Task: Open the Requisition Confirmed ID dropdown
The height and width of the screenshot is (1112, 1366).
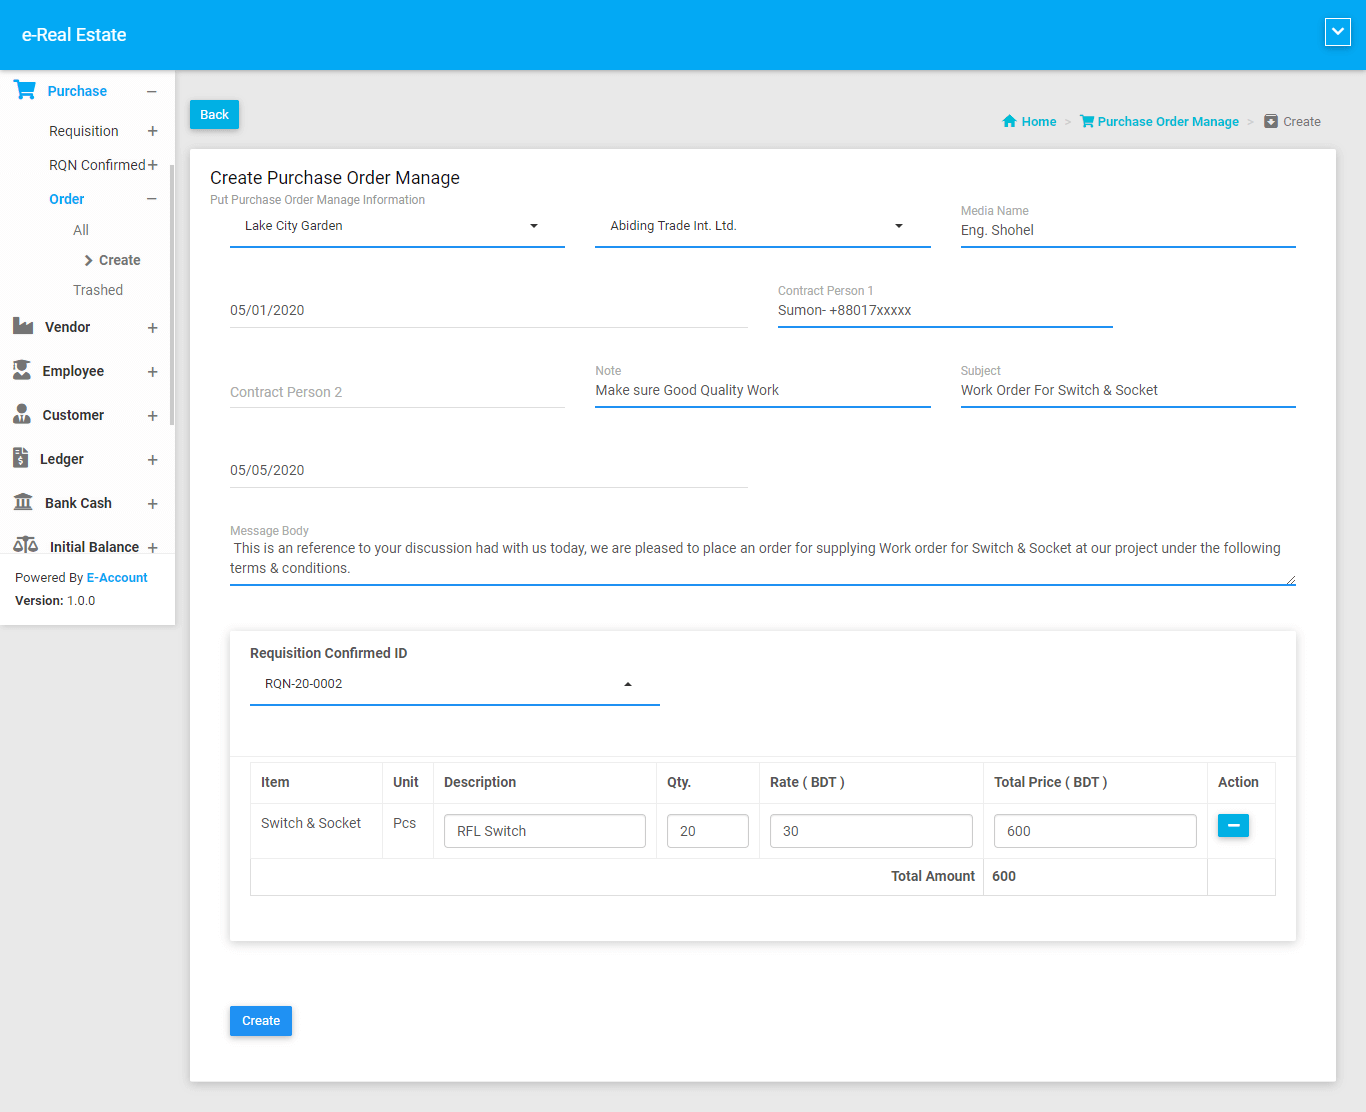Action: click(x=454, y=684)
